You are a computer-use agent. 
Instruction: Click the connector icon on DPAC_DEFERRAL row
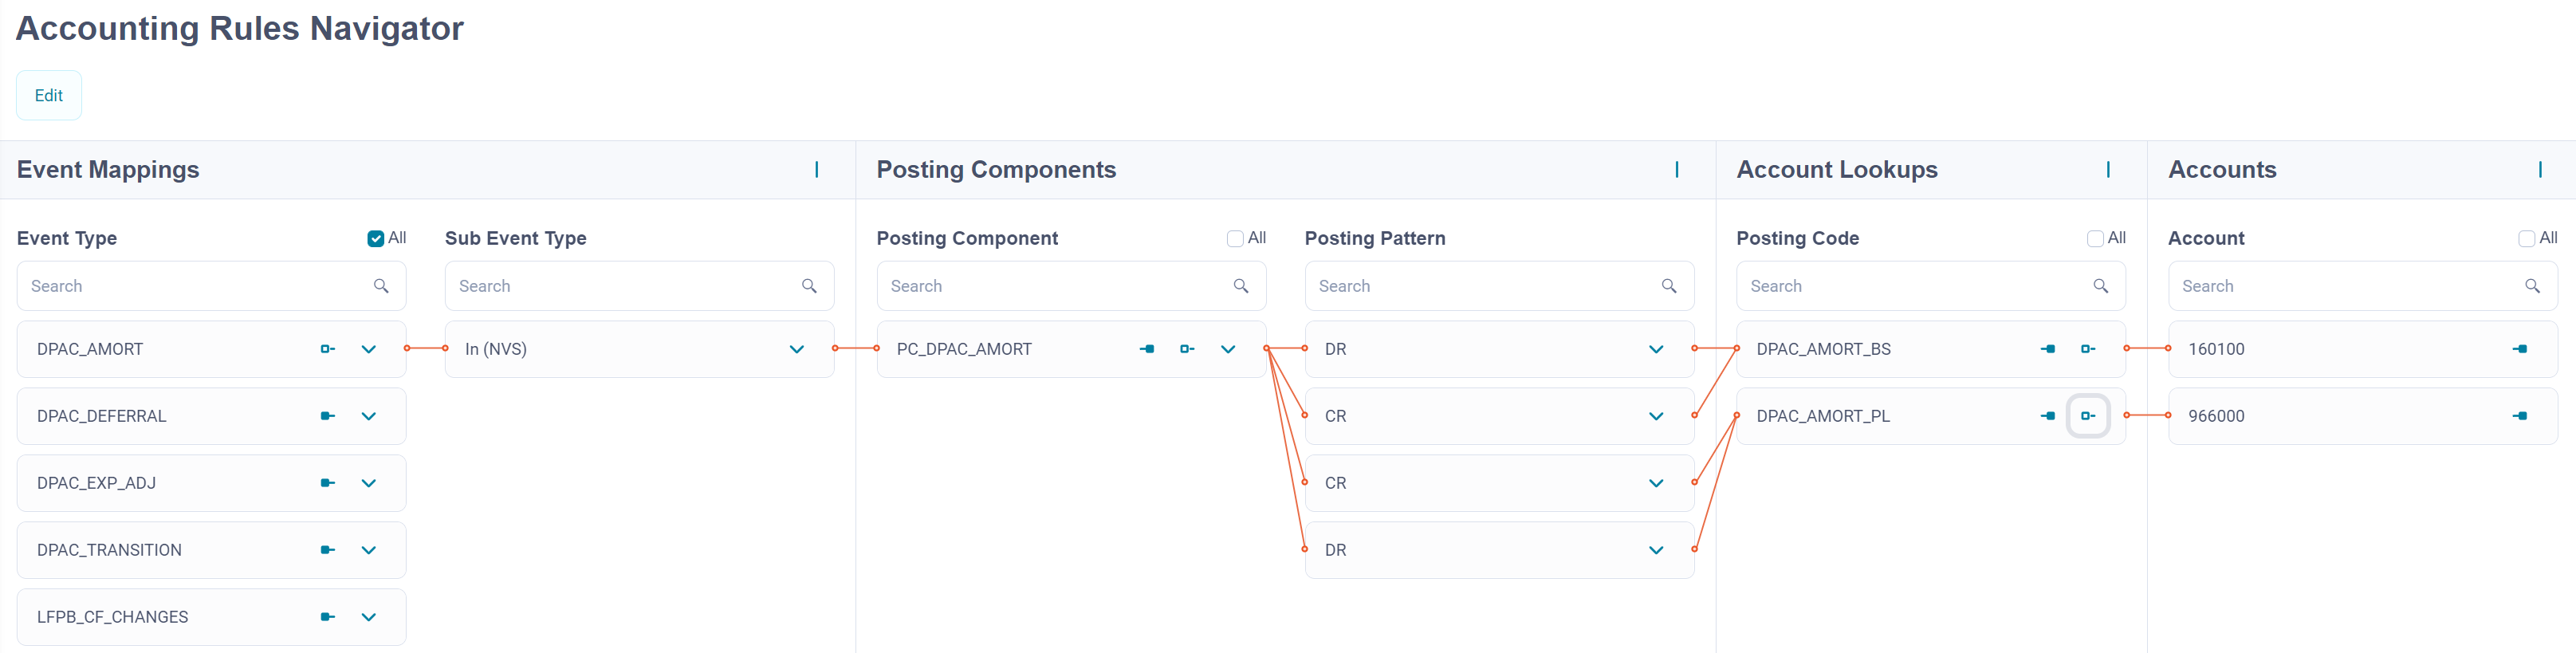327,416
